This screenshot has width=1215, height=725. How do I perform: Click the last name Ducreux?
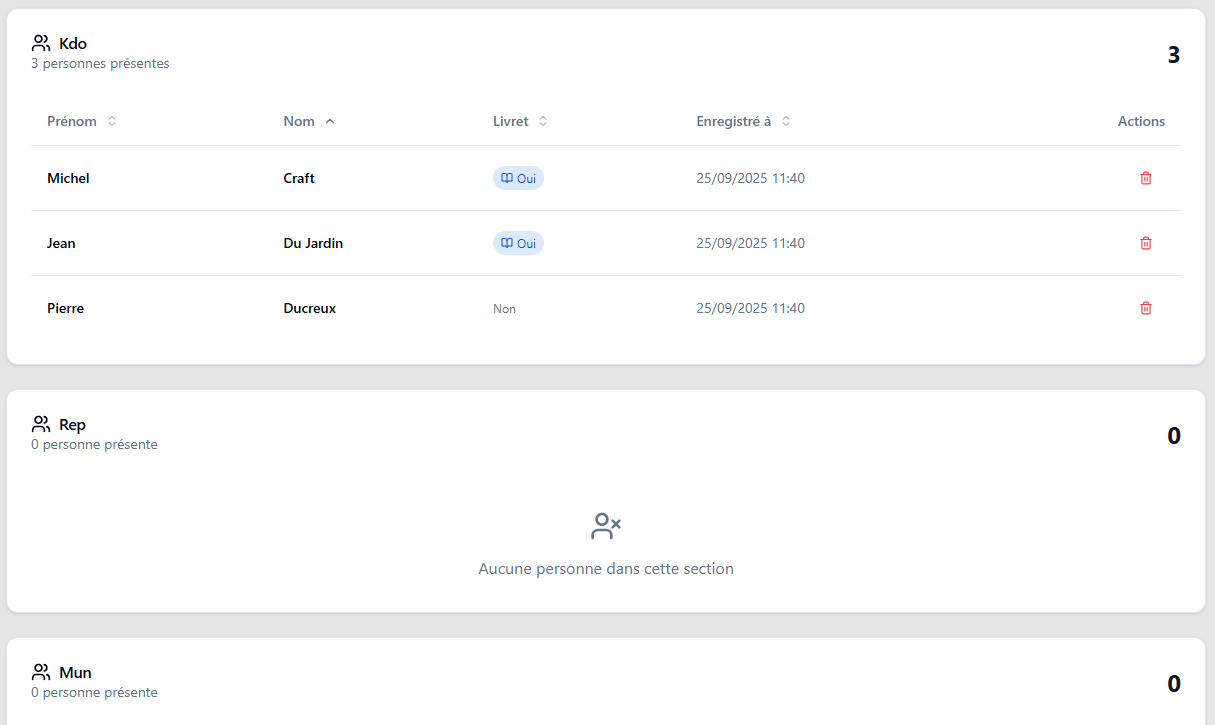[x=309, y=308]
